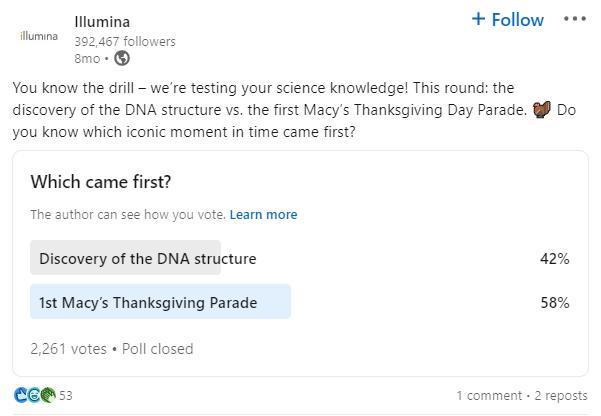Click the 42% result bar

[125, 258]
